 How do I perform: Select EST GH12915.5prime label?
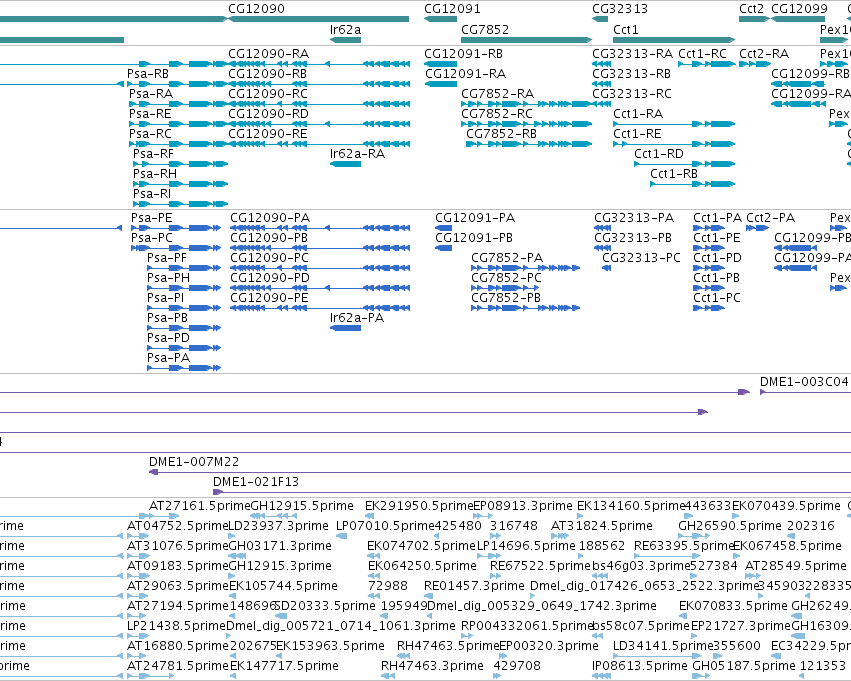(302, 506)
